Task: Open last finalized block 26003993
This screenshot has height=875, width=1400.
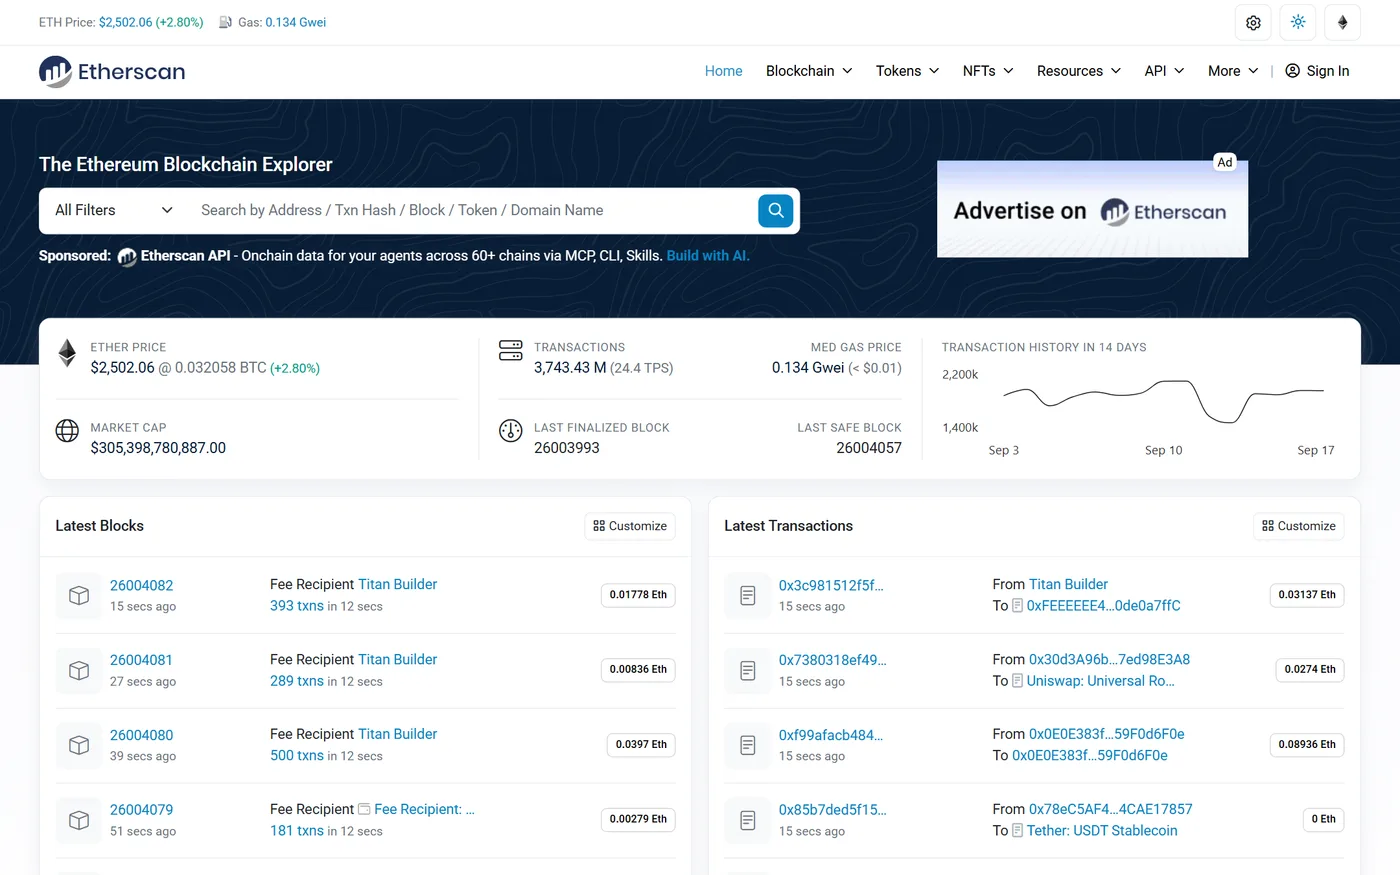Action: pyautogui.click(x=567, y=448)
